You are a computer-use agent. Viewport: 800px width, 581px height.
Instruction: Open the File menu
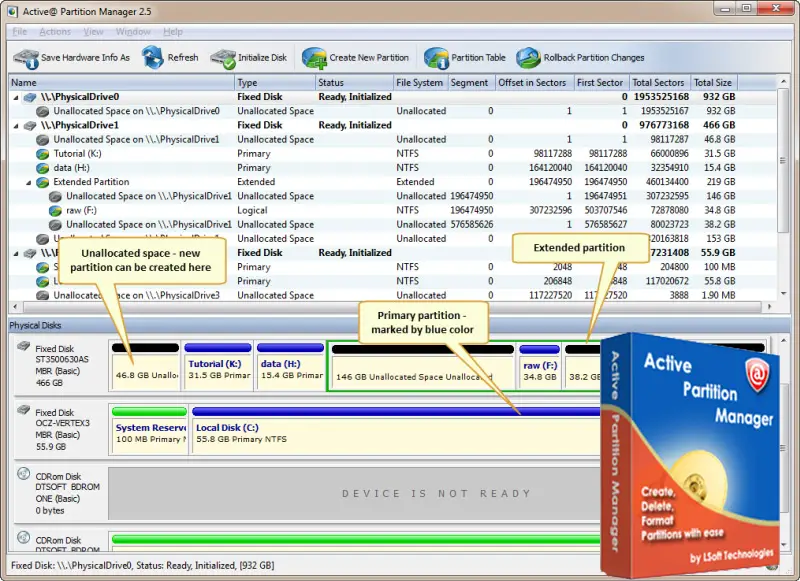(x=20, y=32)
